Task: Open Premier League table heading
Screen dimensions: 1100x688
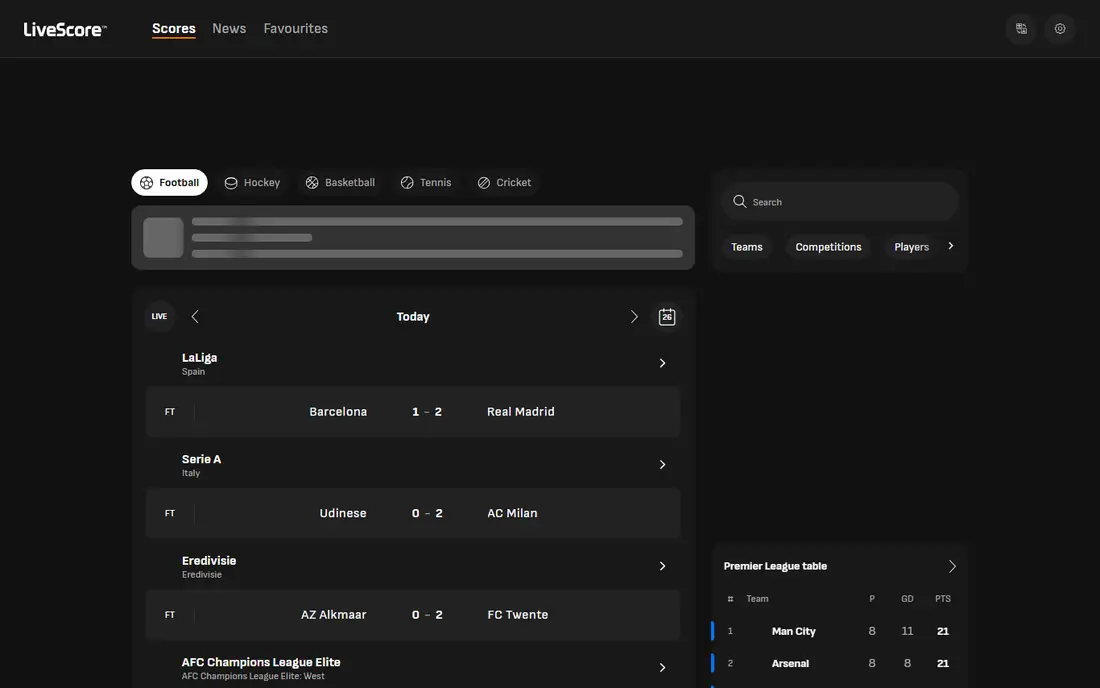Action: pos(775,566)
